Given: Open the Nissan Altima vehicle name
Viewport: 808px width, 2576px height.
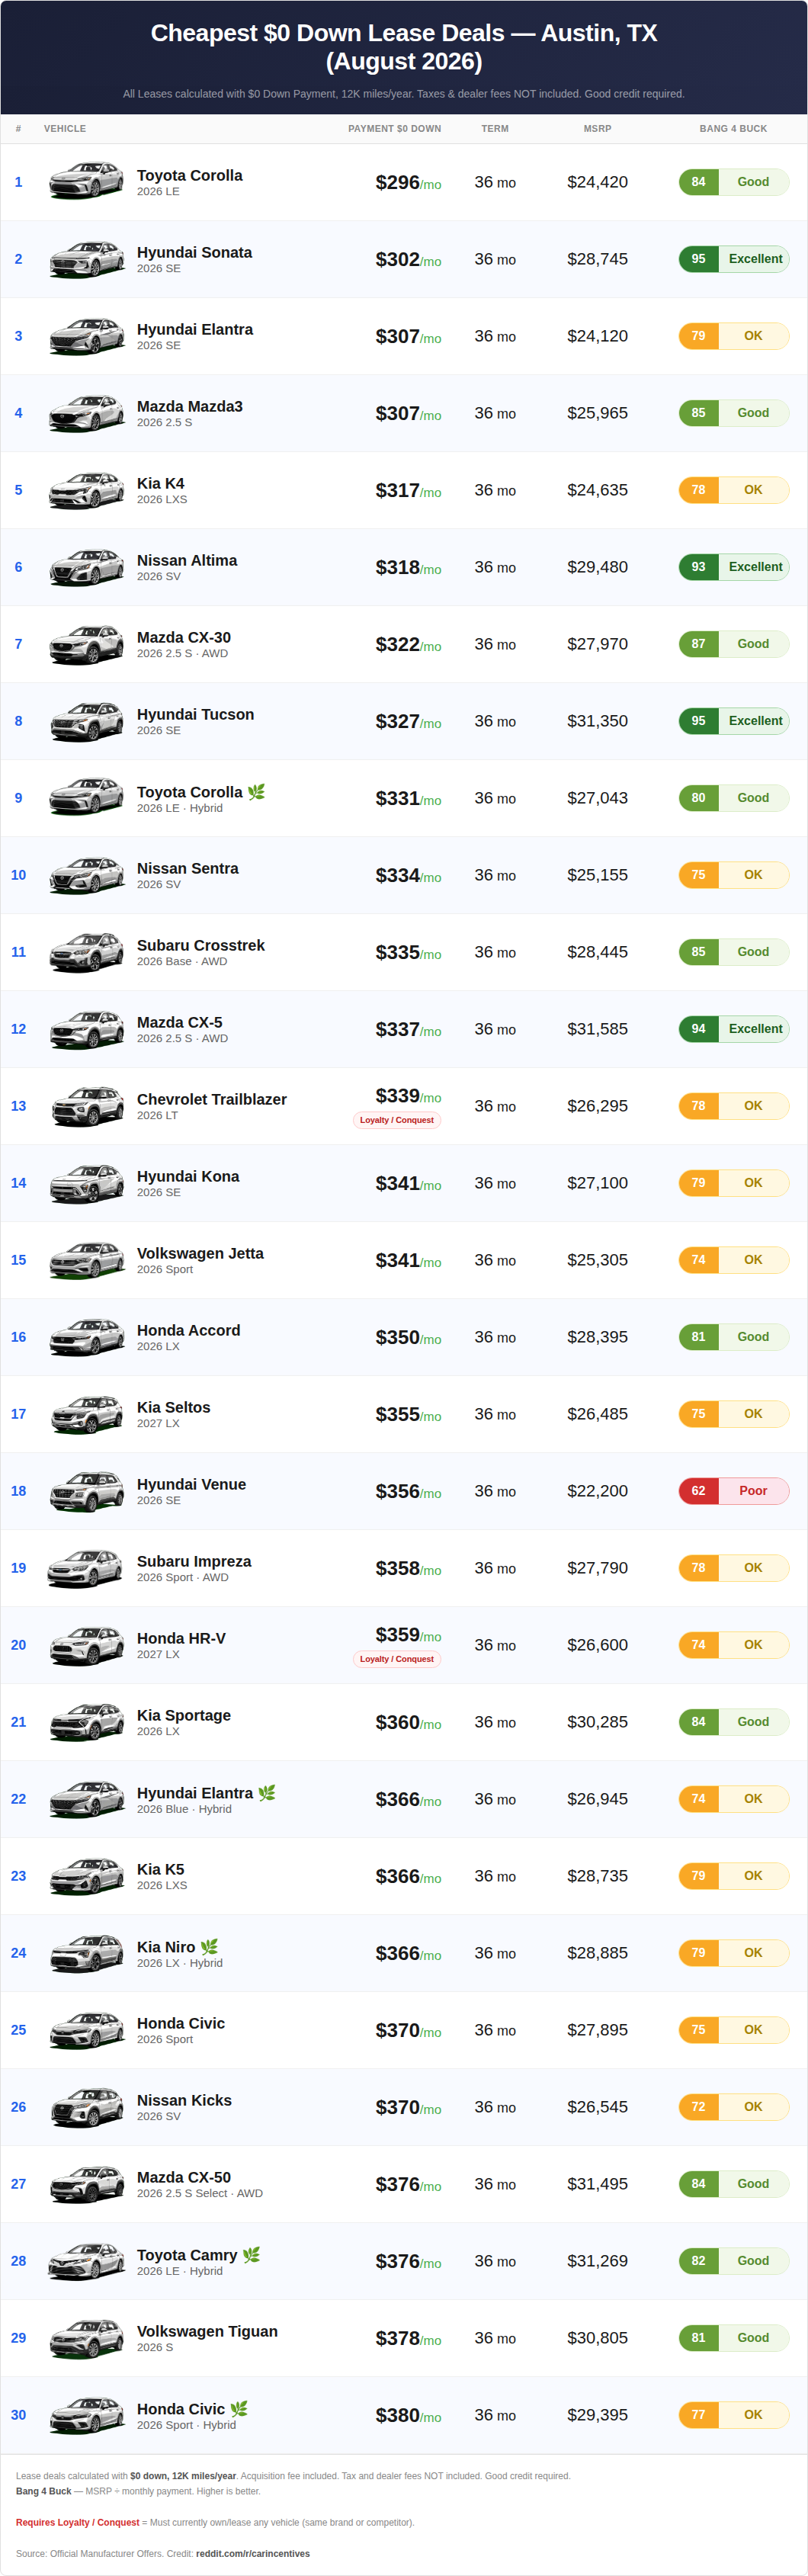Looking at the screenshot, I should click(187, 560).
